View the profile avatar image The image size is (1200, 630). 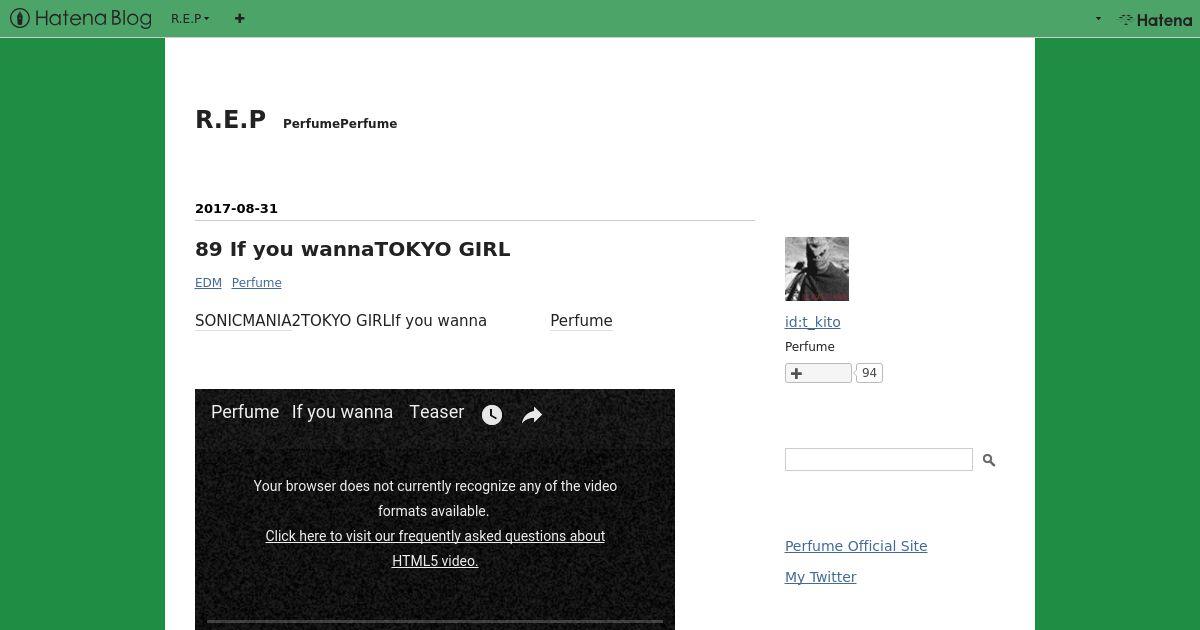tap(817, 269)
